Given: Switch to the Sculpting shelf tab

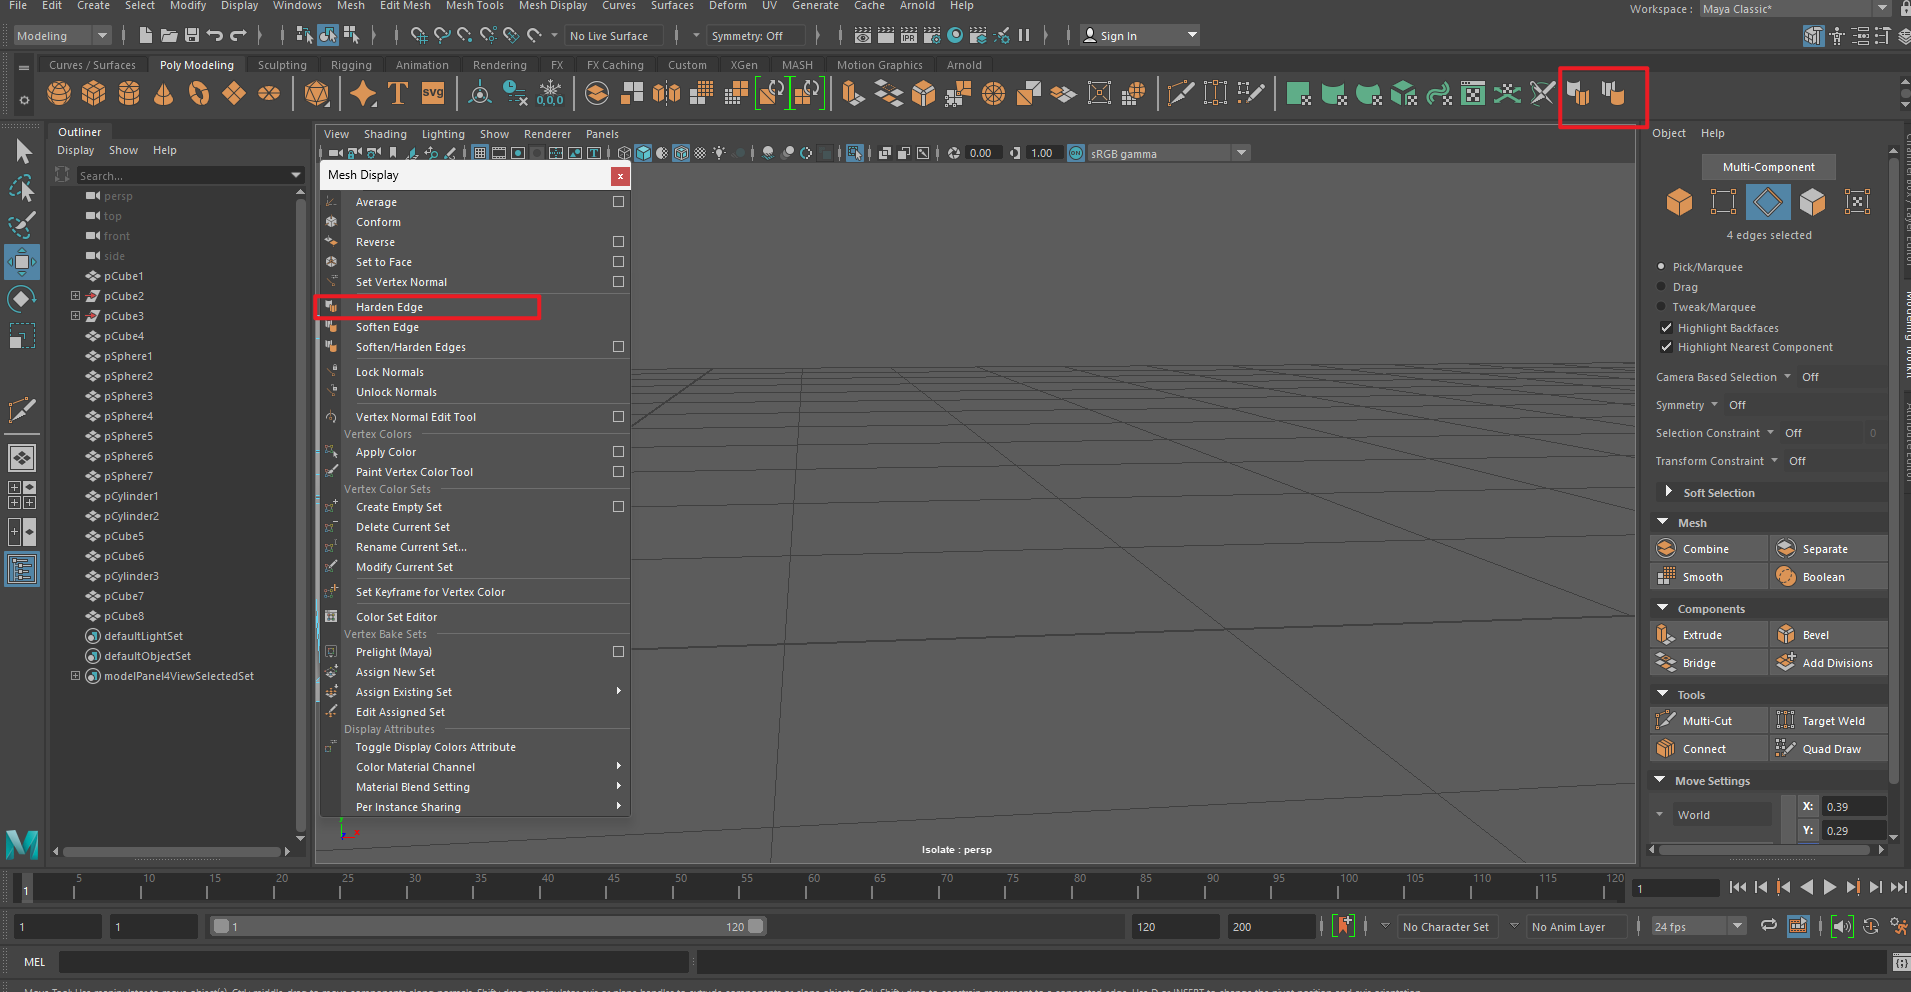Looking at the screenshot, I should click(282, 65).
